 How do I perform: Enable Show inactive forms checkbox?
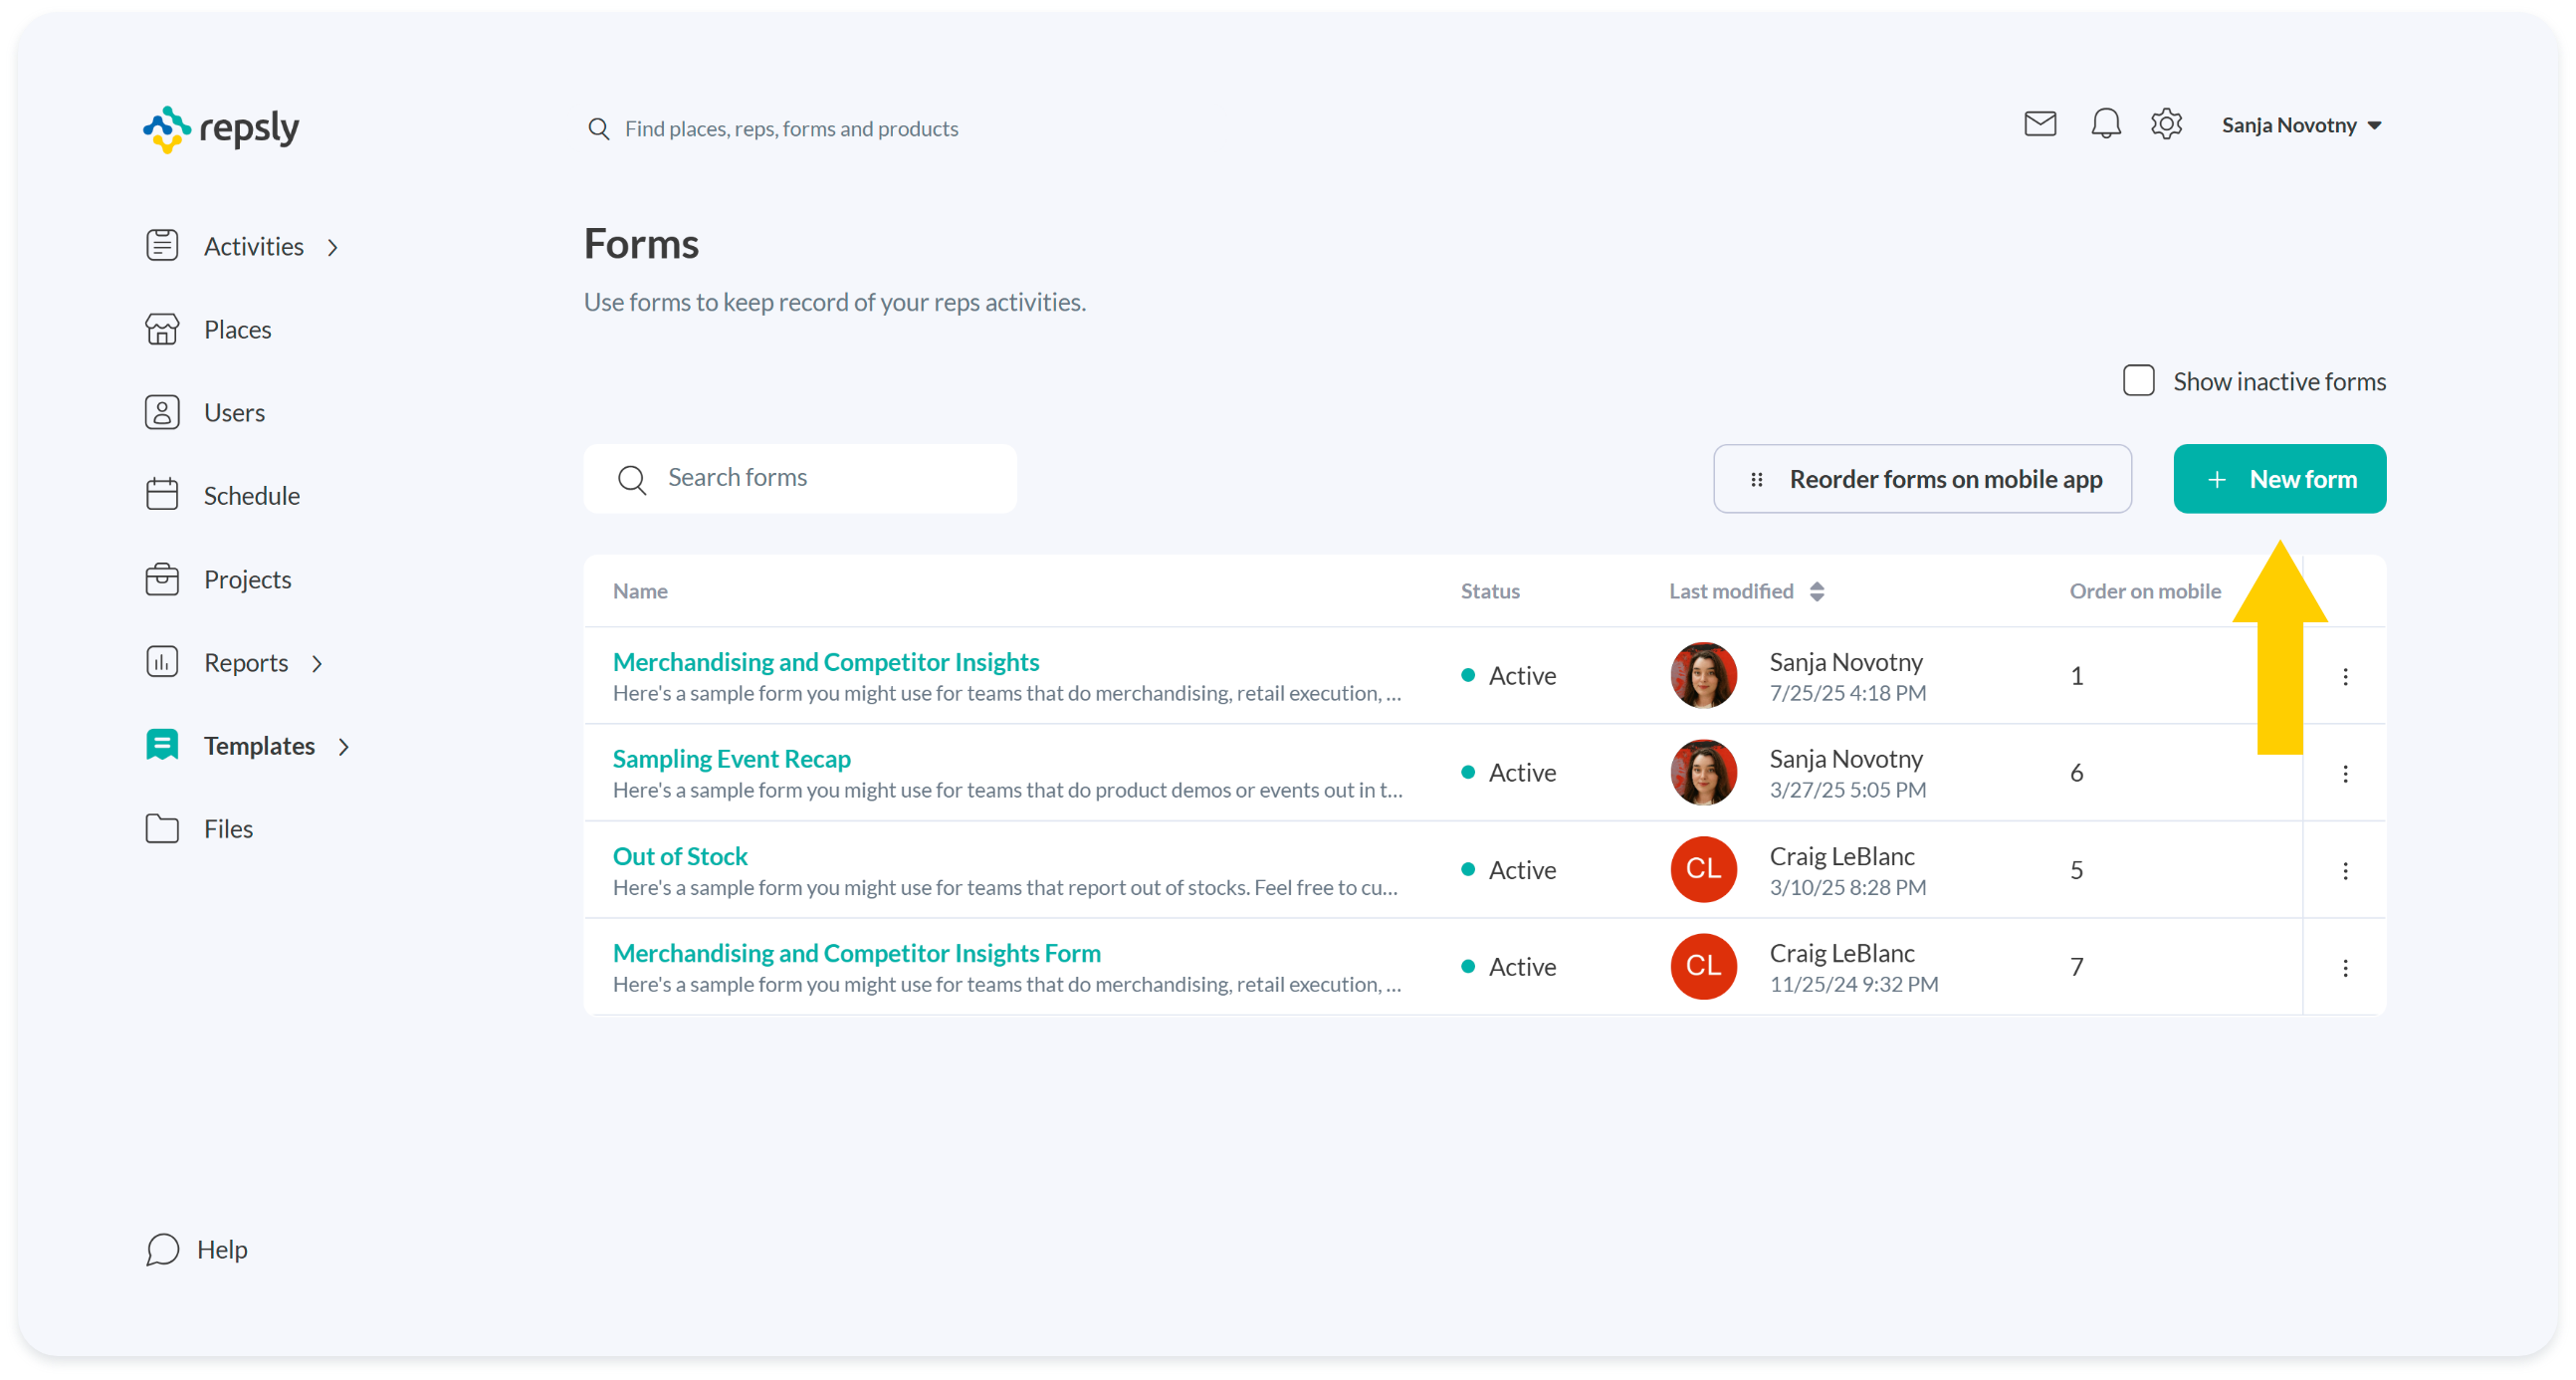(2138, 381)
